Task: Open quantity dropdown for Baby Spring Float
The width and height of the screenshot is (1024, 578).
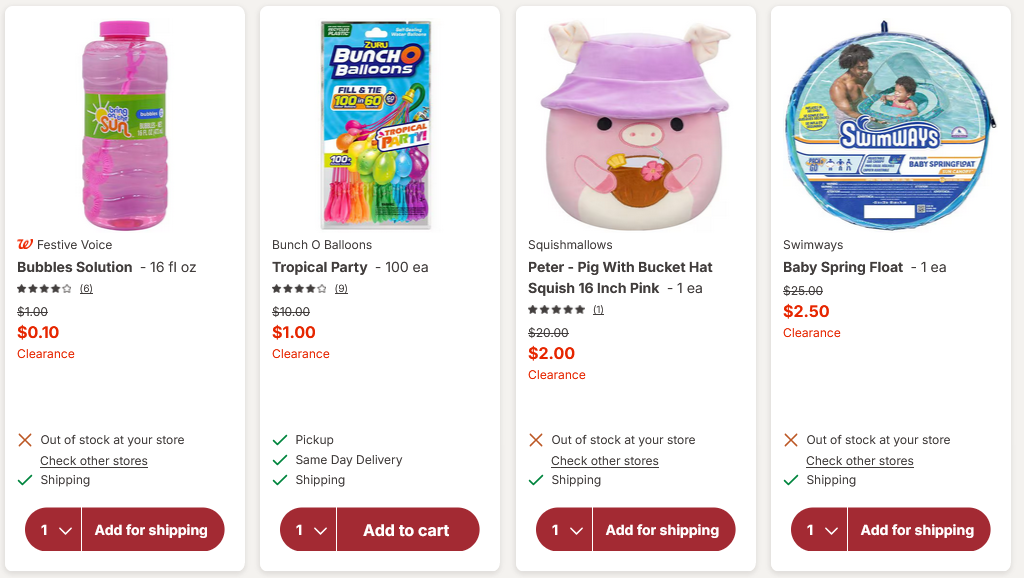Action: [x=820, y=530]
